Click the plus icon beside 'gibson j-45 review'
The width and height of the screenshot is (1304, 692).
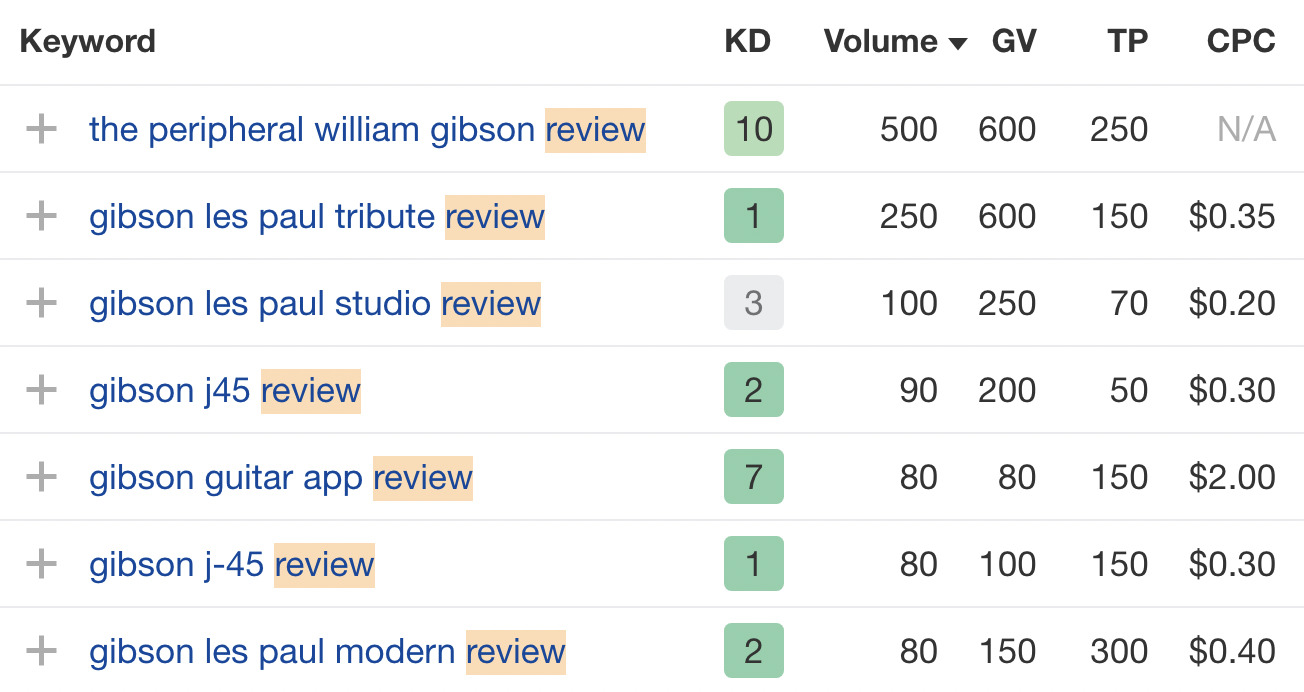[40, 564]
